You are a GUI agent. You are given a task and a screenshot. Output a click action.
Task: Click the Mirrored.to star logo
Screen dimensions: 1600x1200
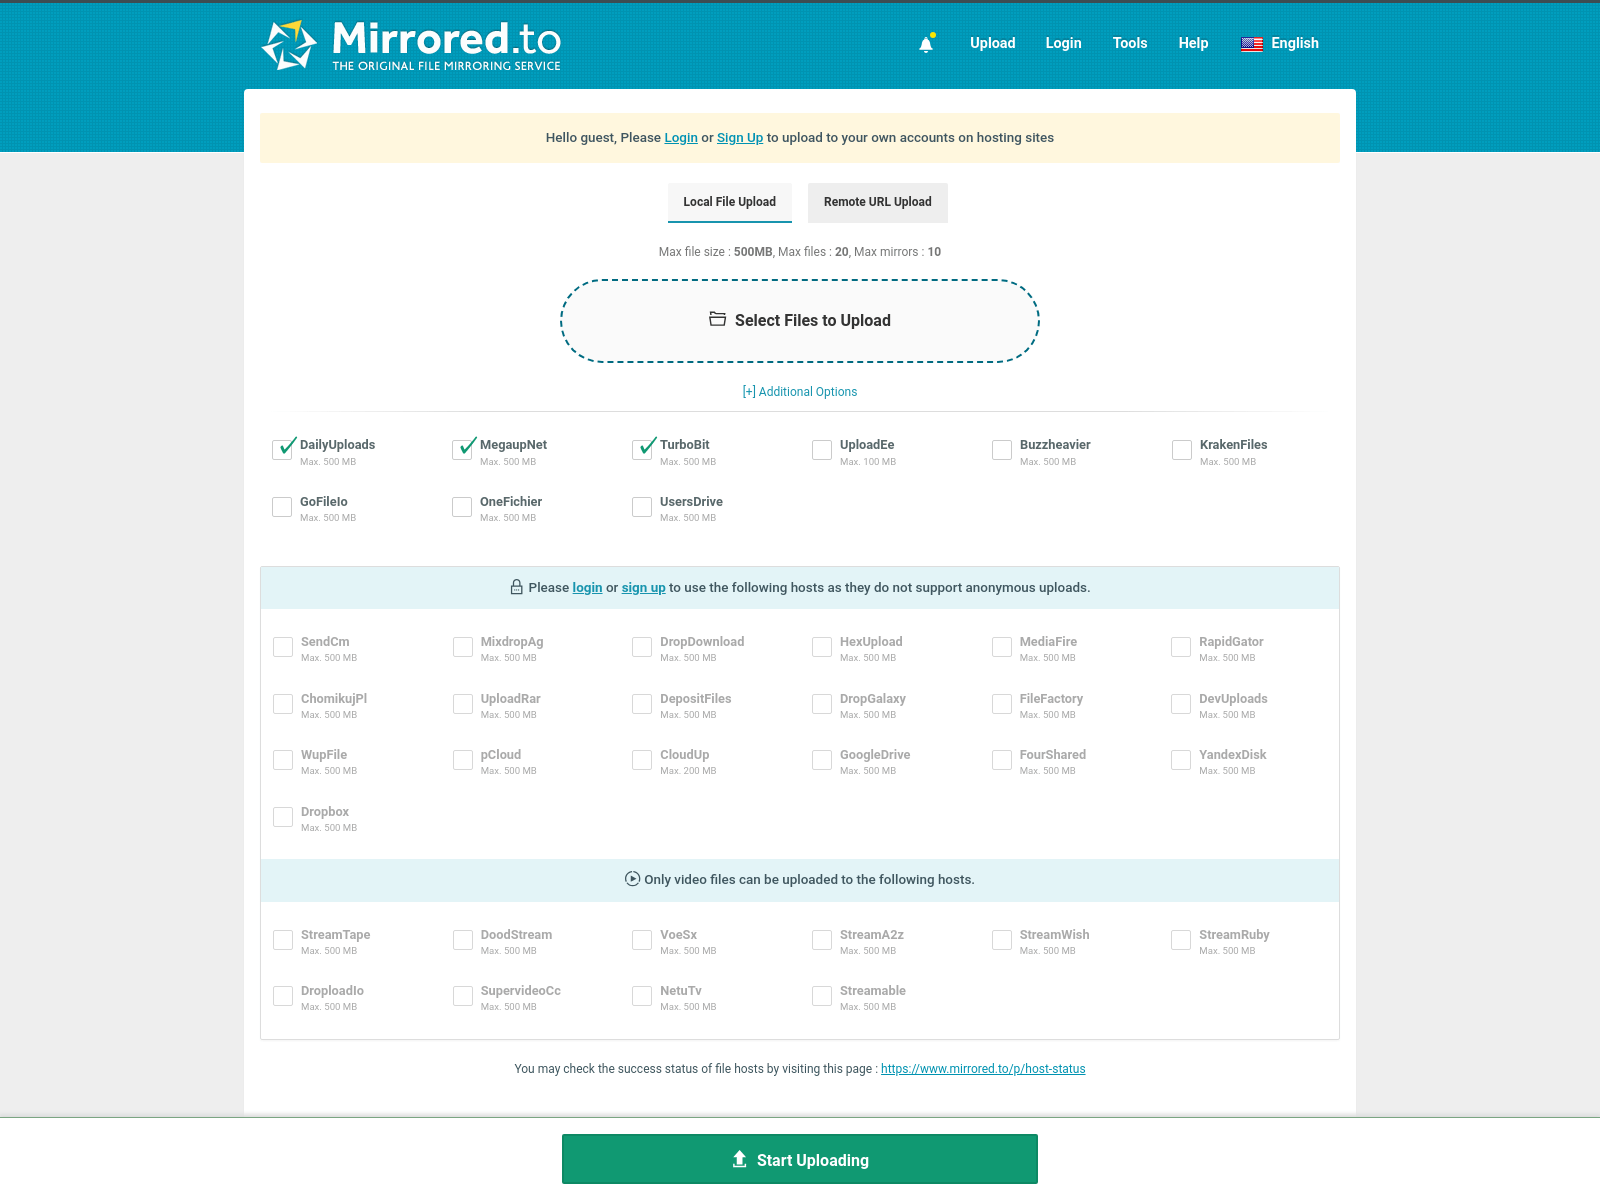(x=289, y=45)
